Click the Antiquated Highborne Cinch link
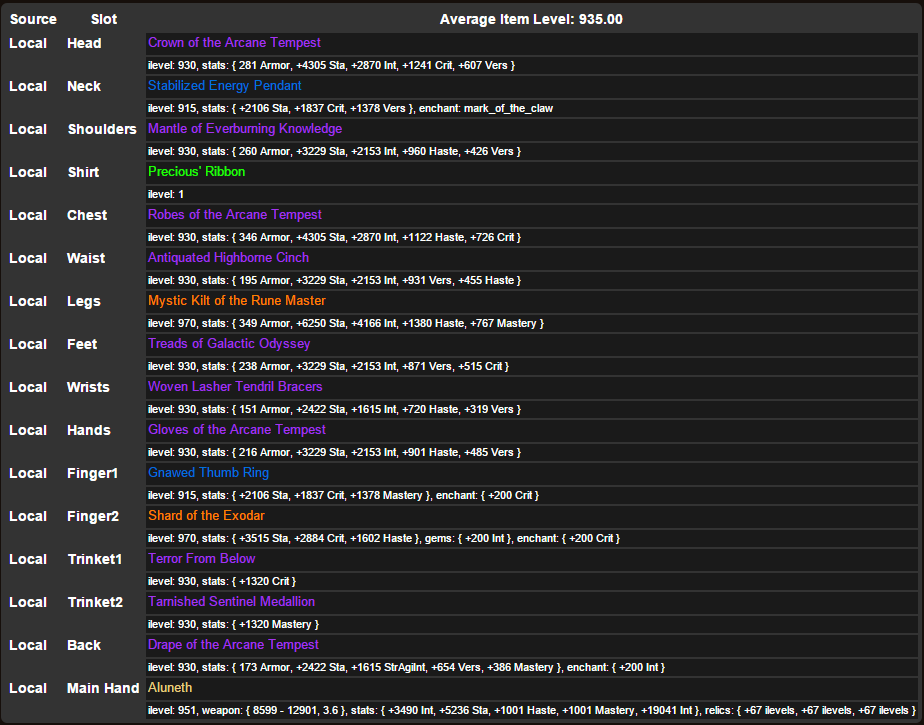924x725 pixels. 228,258
